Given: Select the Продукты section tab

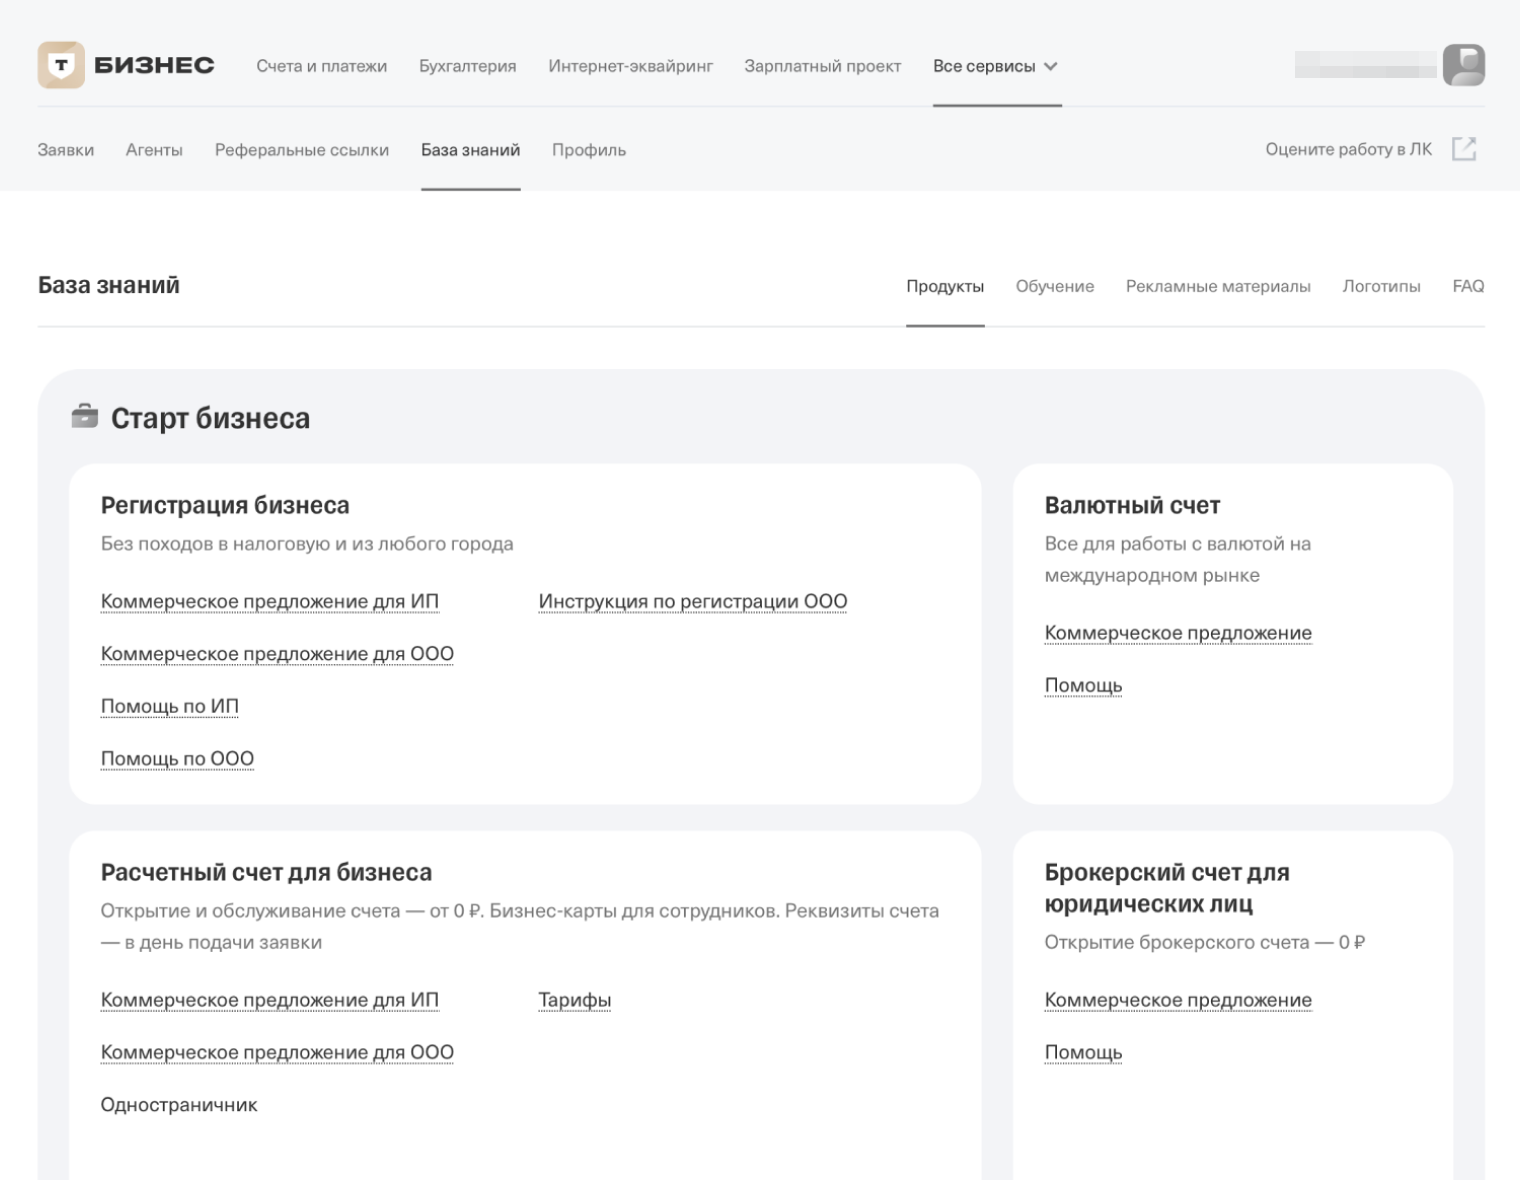Looking at the screenshot, I should [x=945, y=286].
